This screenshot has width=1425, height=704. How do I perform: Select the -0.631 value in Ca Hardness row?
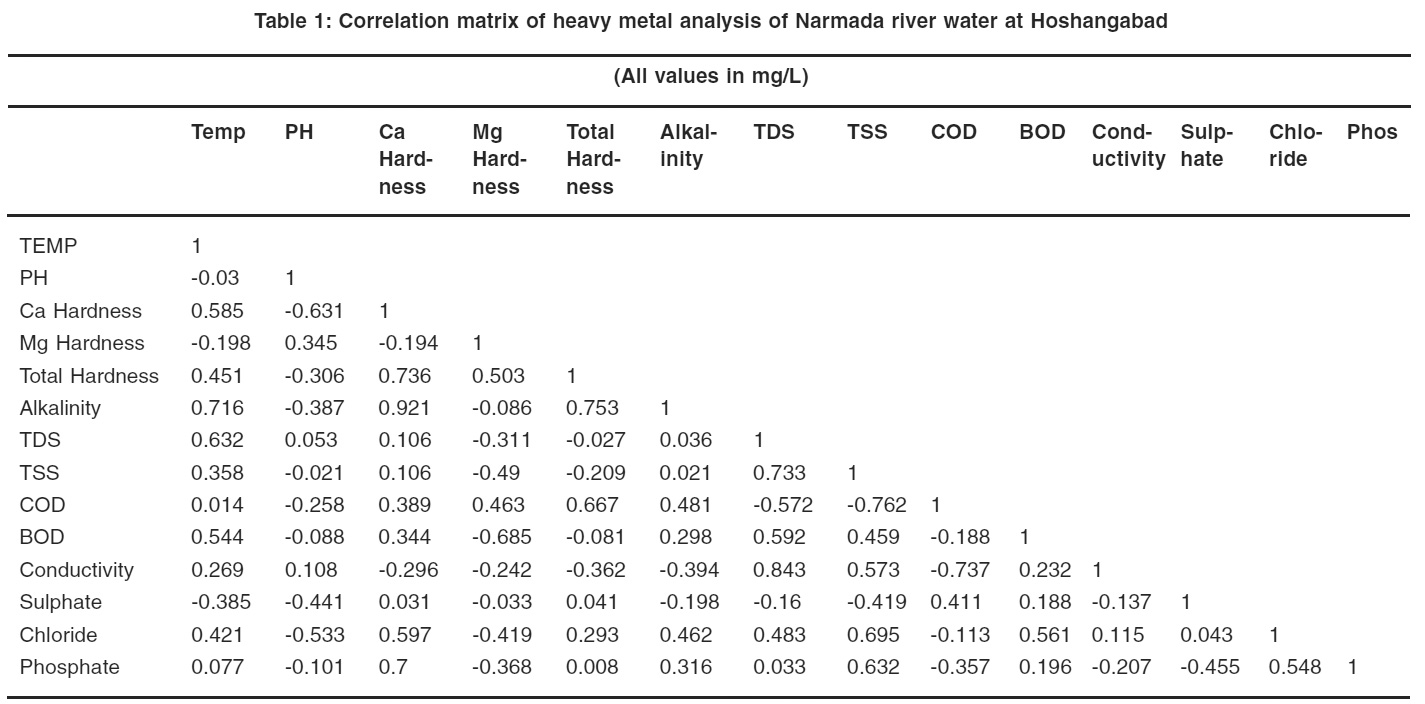(x=313, y=311)
